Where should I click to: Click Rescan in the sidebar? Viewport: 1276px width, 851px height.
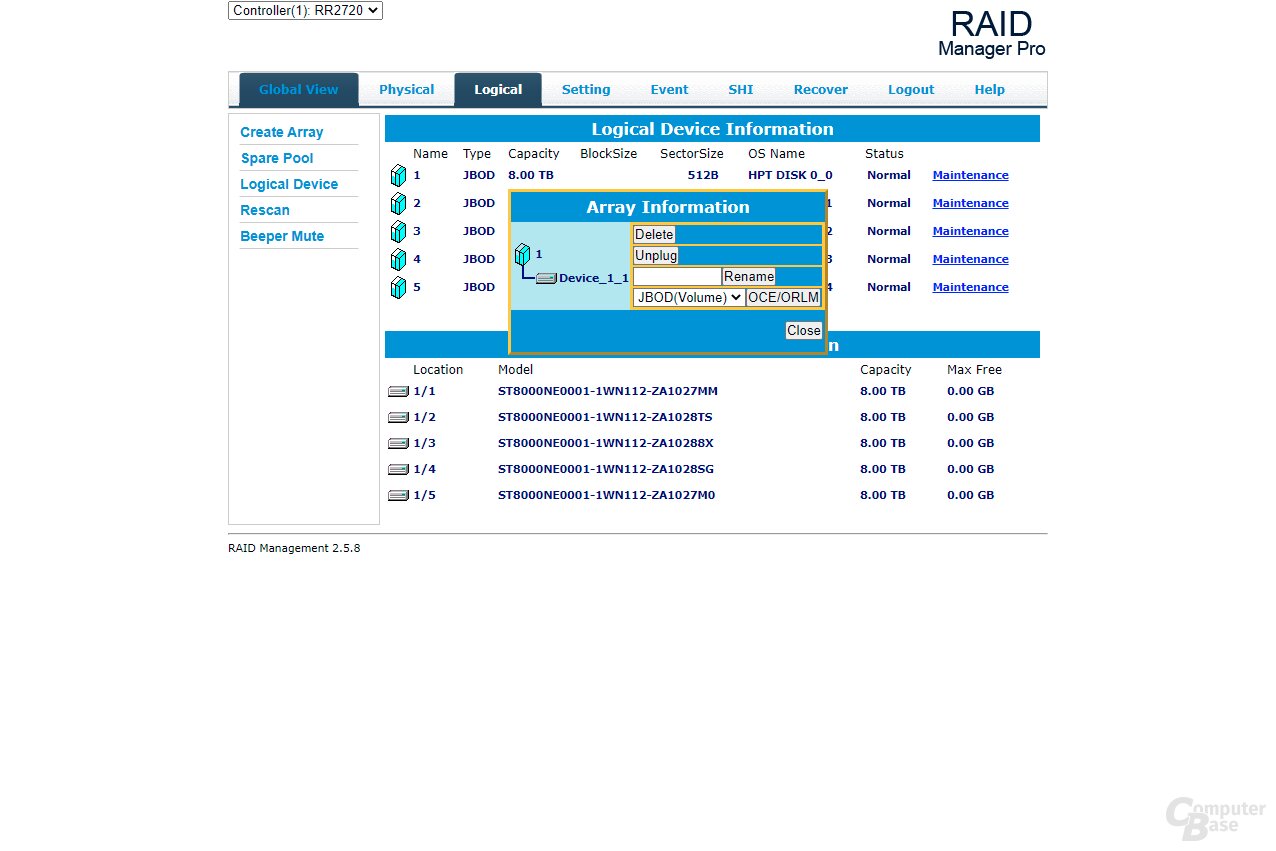click(x=265, y=210)
